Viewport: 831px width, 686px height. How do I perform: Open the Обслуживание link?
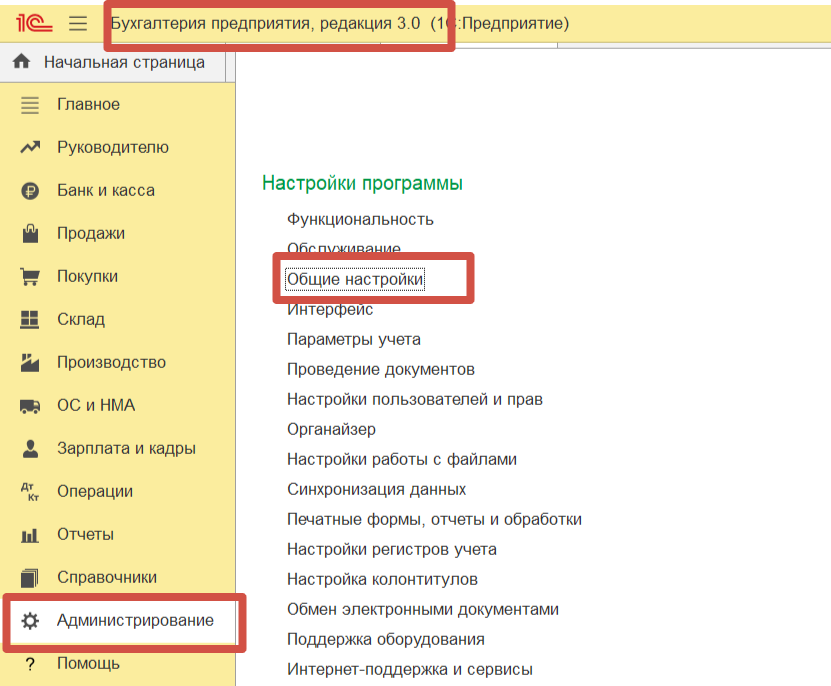(344, 248)
